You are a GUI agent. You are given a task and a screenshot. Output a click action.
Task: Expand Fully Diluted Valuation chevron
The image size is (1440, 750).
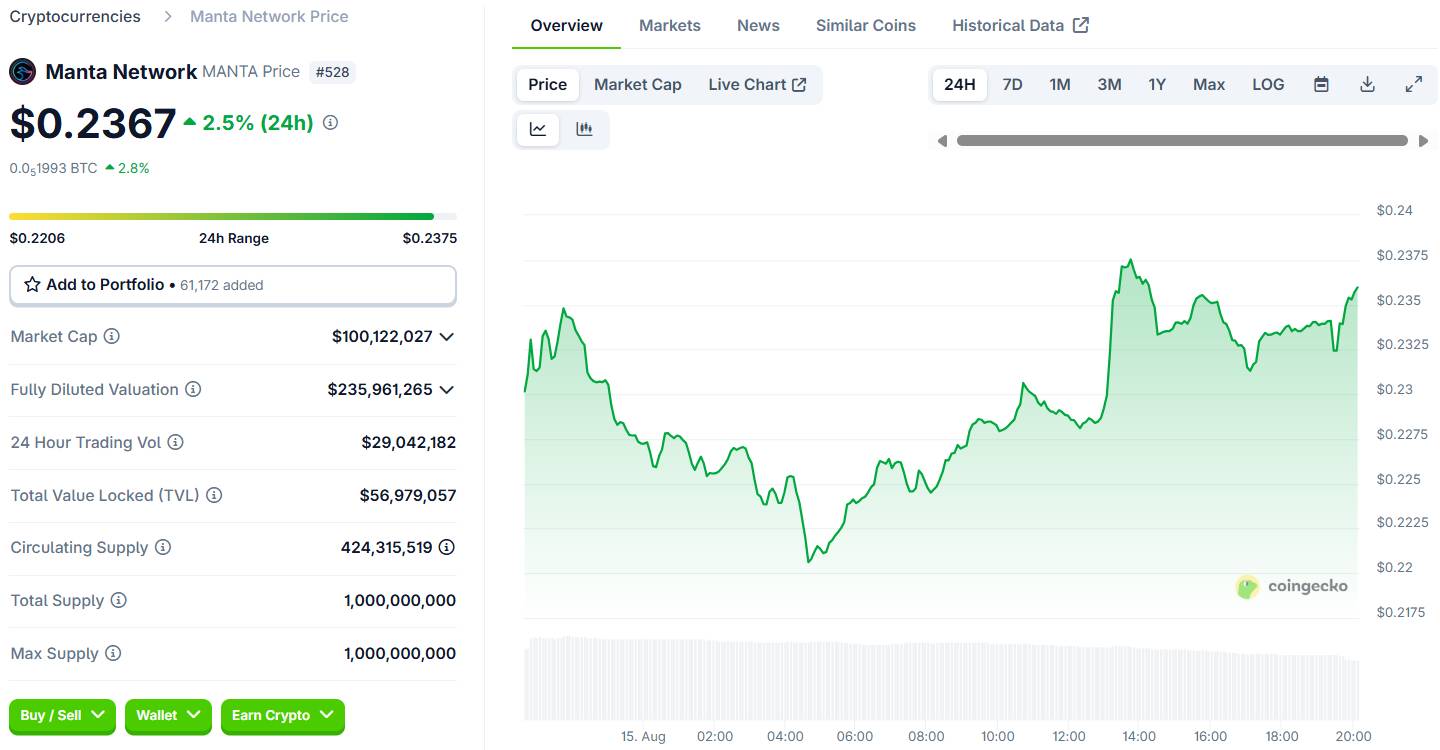coord(447,390)
